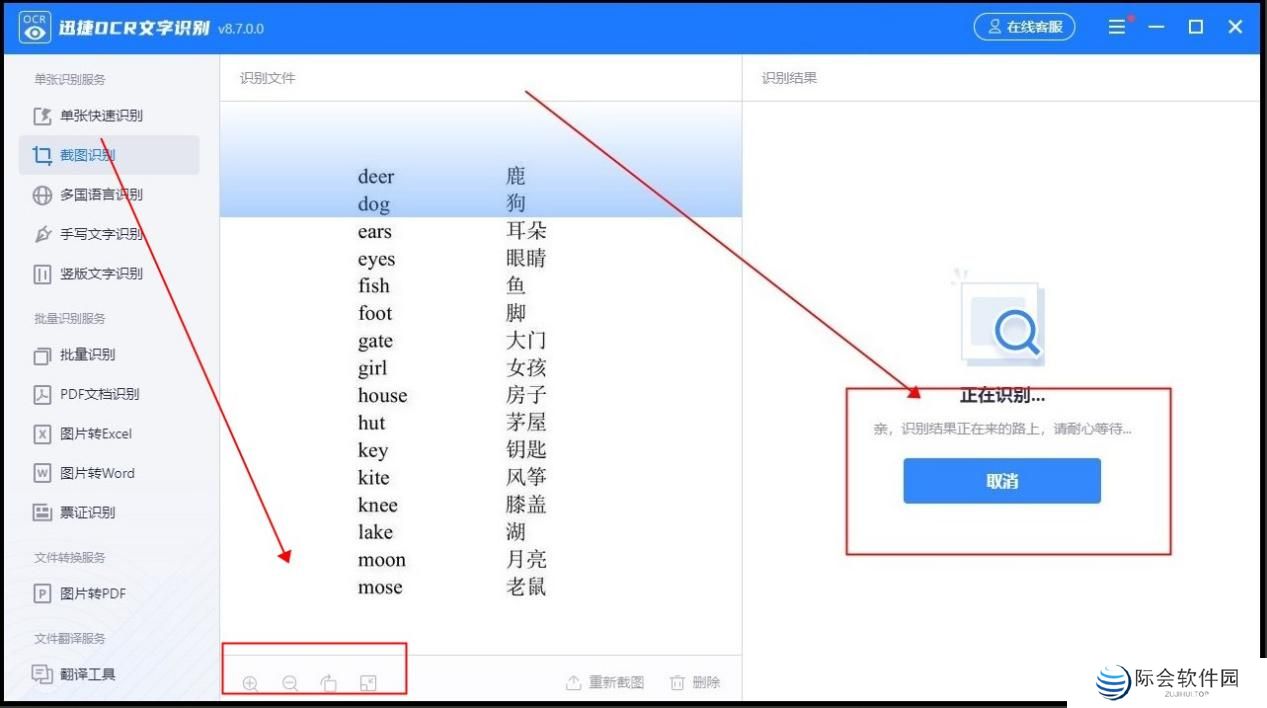
Task: Select the zoom-in magnifier icon
Action: (x=250, y=683)
